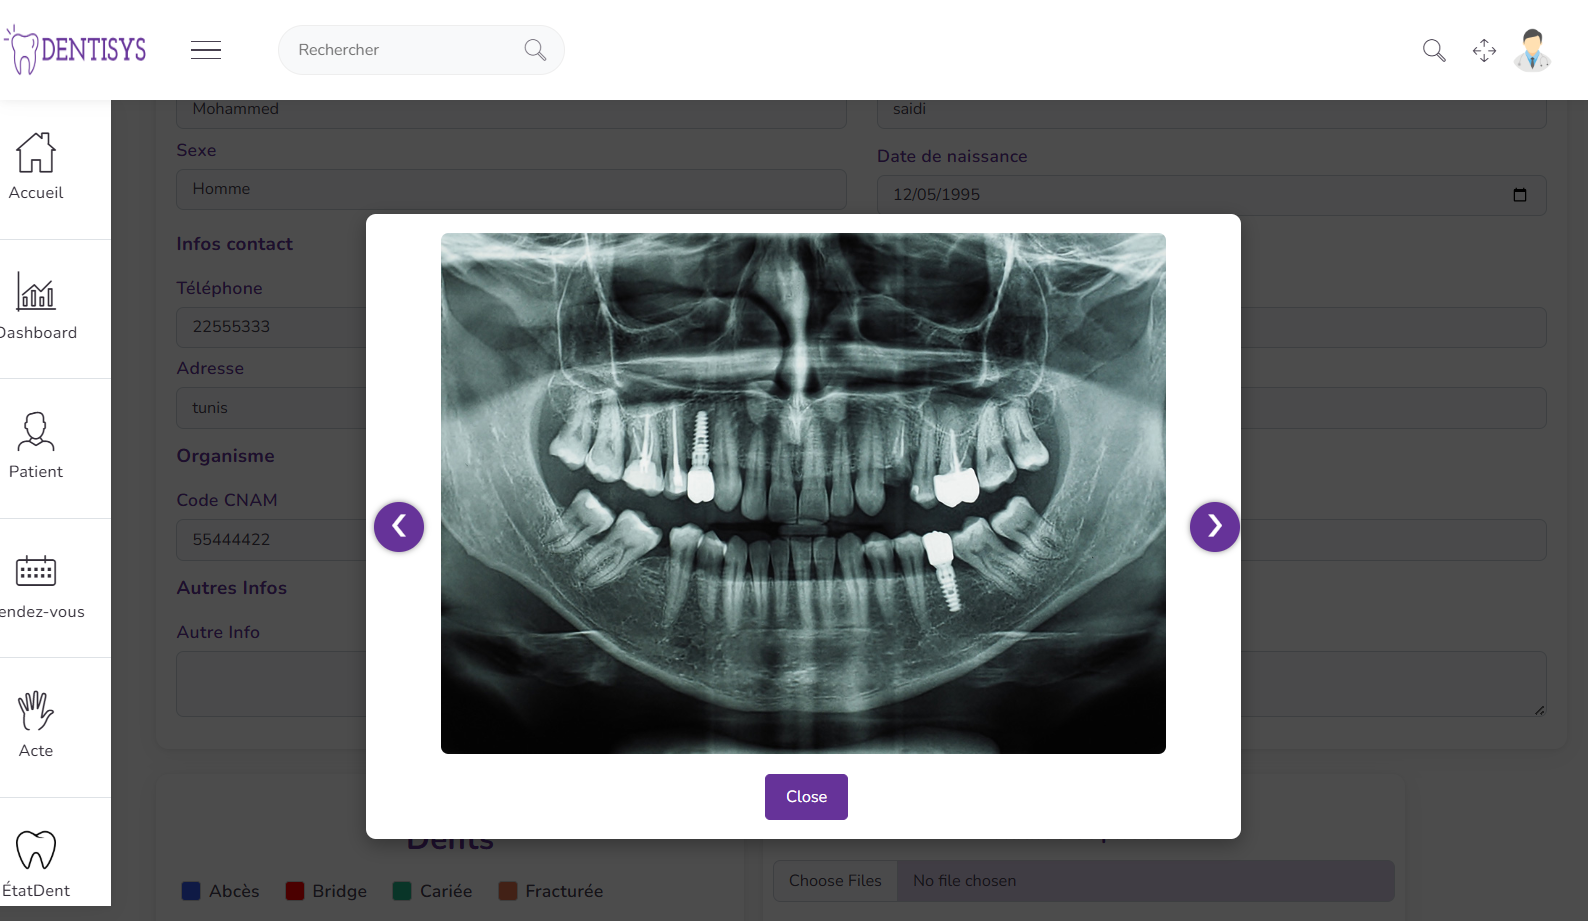Close the X-ray image modal
Screen dimensions: 1588x921
[x=806, y=797]
